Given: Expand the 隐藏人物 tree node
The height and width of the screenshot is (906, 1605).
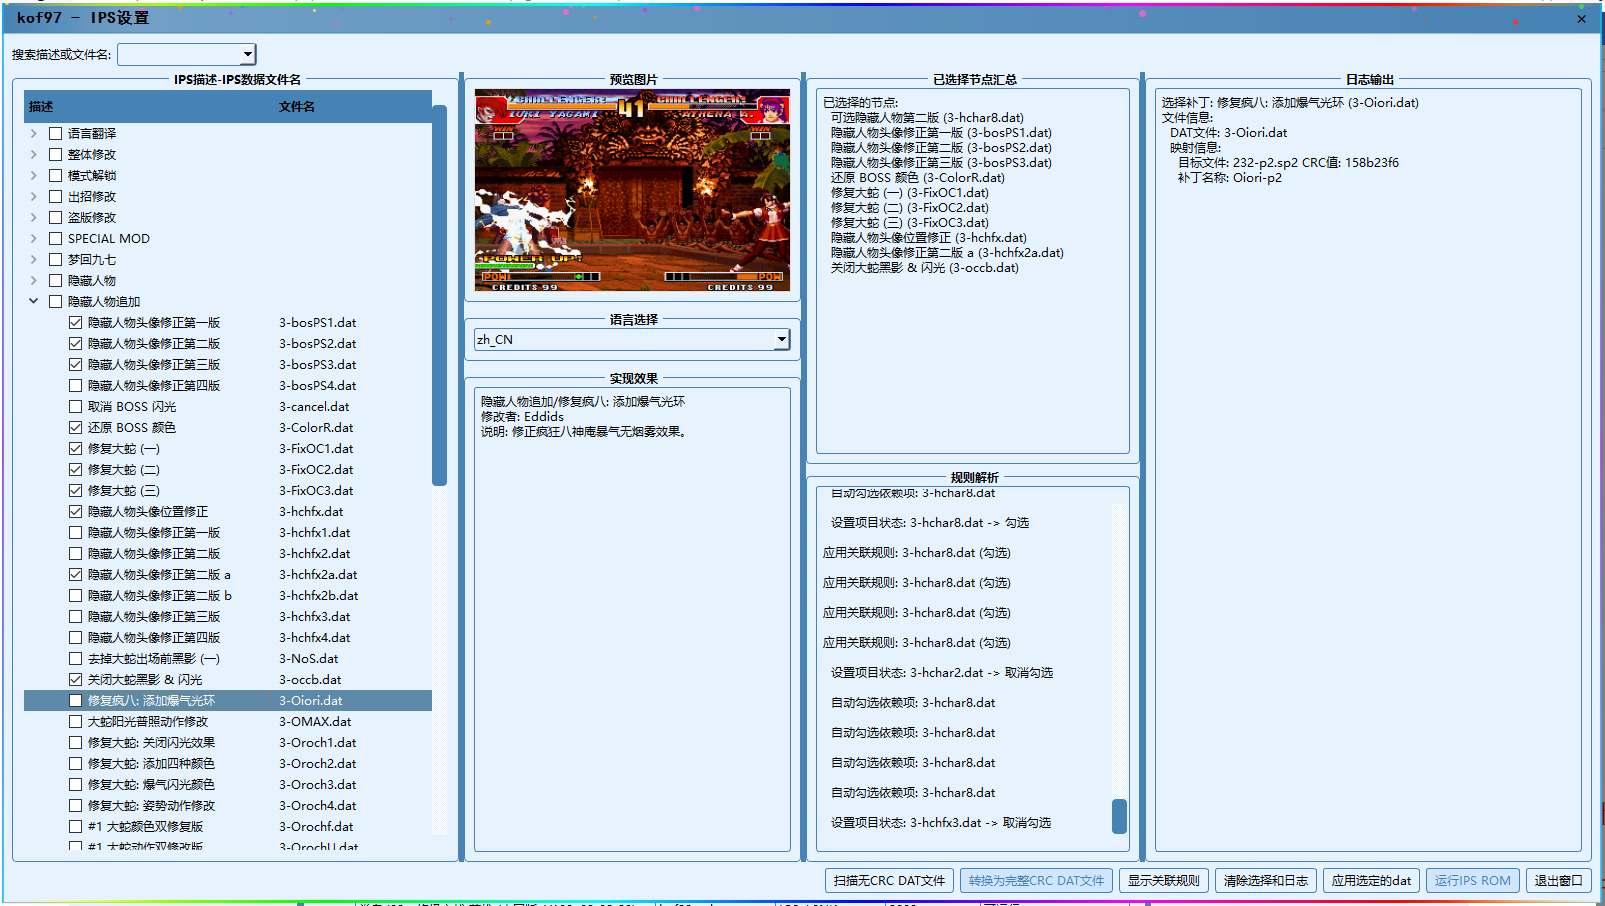Looking at the screenshot, I should [33, 280].
